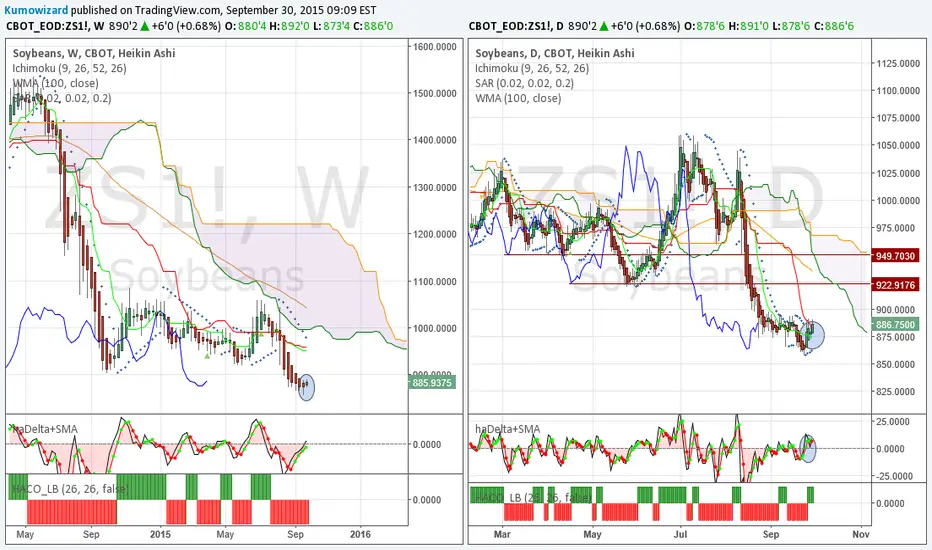Click the green 885.9375 last price tag
This screenshot has height=550, width=932.
click(432, 382)
